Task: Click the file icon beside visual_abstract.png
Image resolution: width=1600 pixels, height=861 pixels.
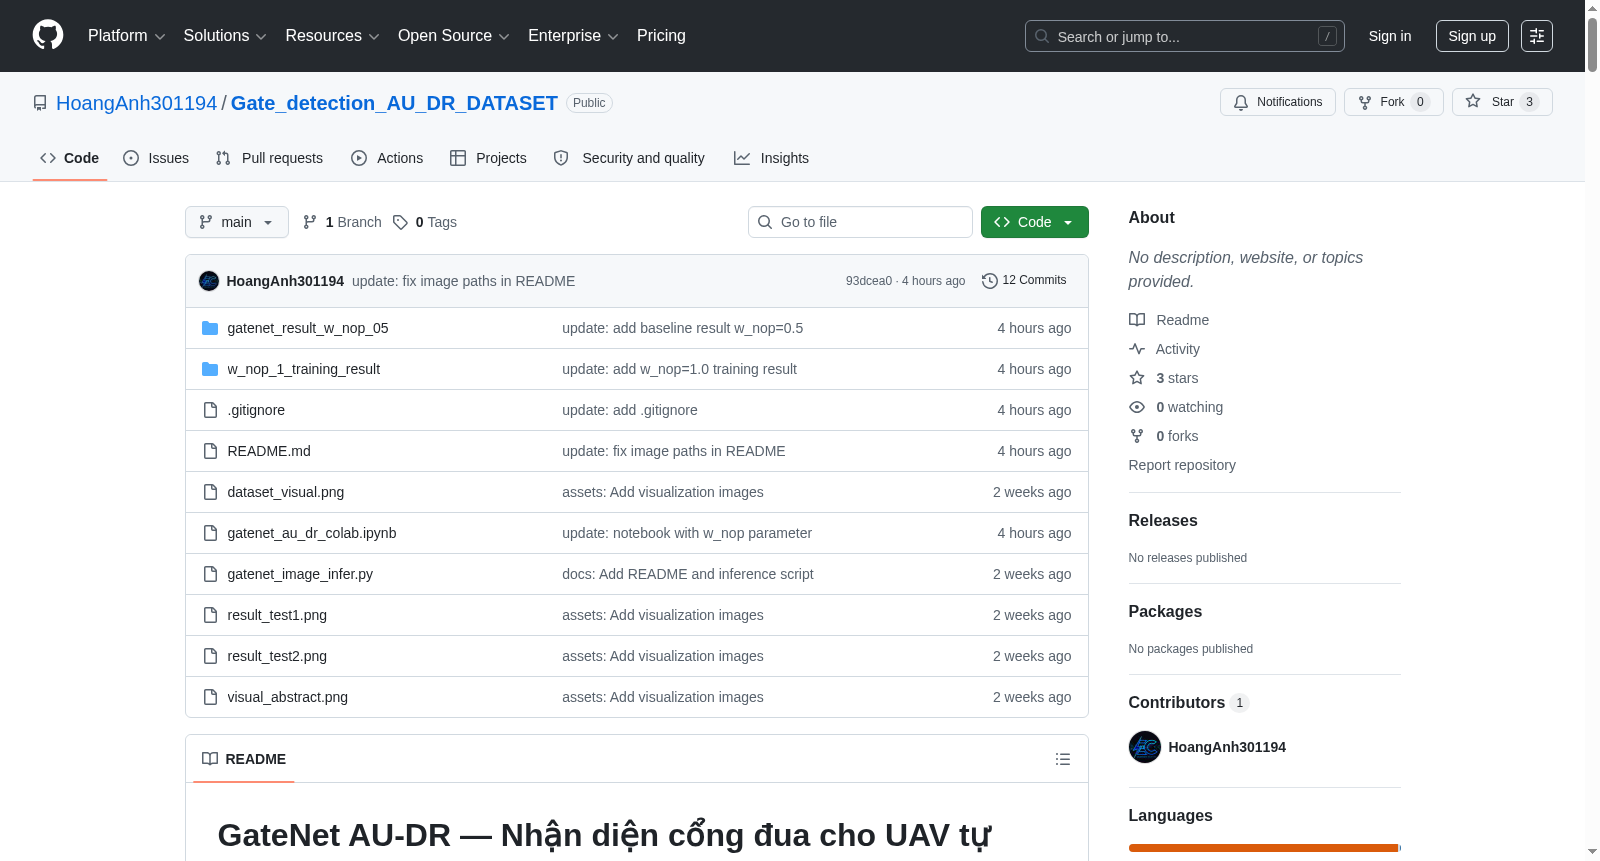Action: 210,697
